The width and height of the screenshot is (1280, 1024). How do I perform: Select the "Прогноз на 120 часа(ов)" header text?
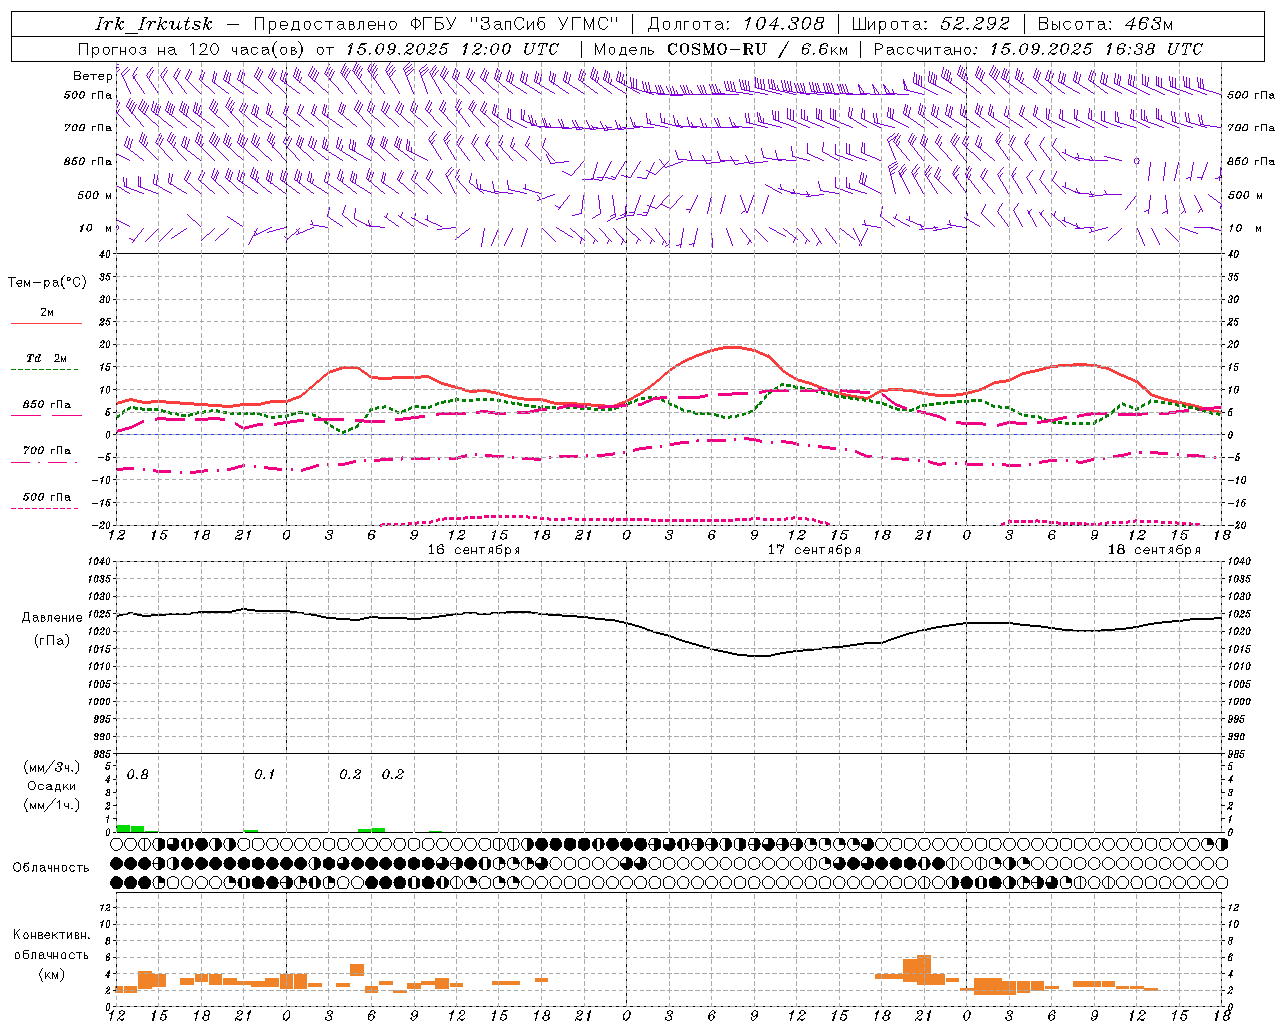(193, 49)
